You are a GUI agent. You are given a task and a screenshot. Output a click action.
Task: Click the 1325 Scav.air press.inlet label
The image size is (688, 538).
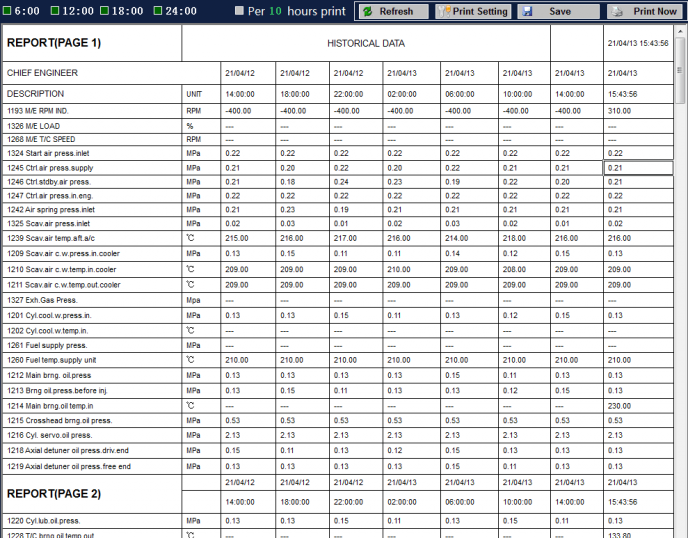48,224
